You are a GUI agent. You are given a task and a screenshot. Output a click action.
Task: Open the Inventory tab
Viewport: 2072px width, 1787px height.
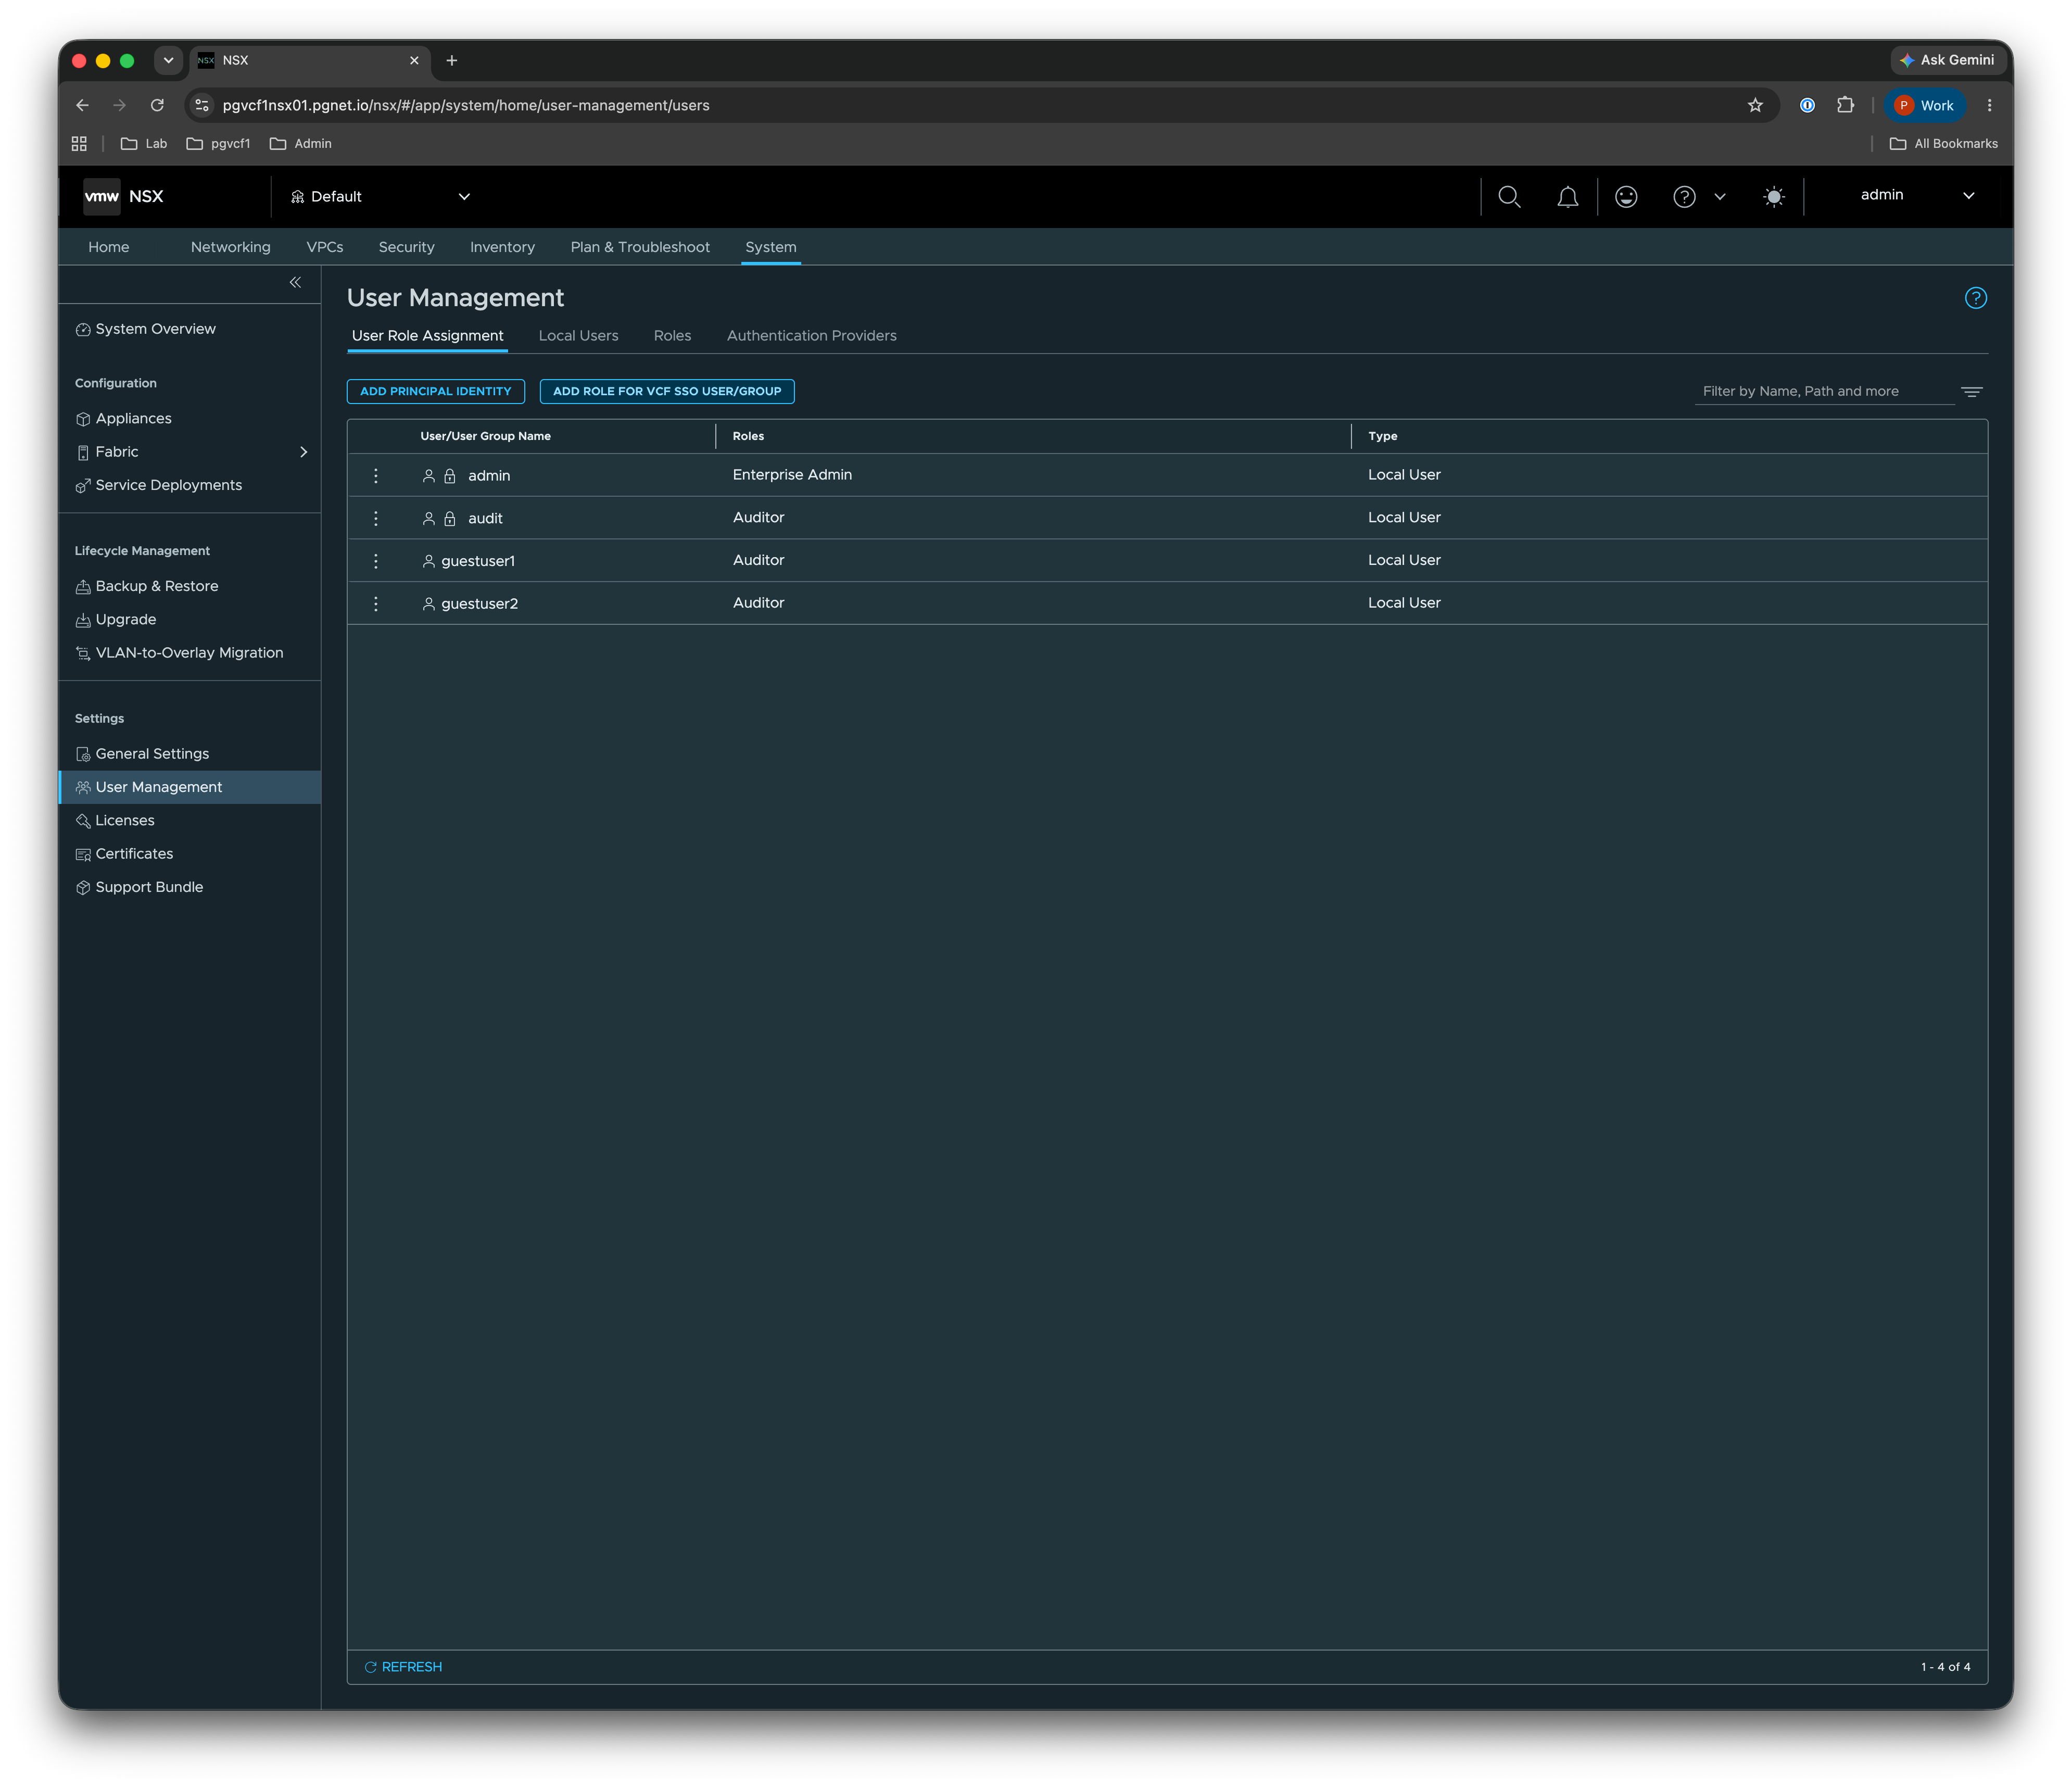pyautogui.click(x=503, y=247)
